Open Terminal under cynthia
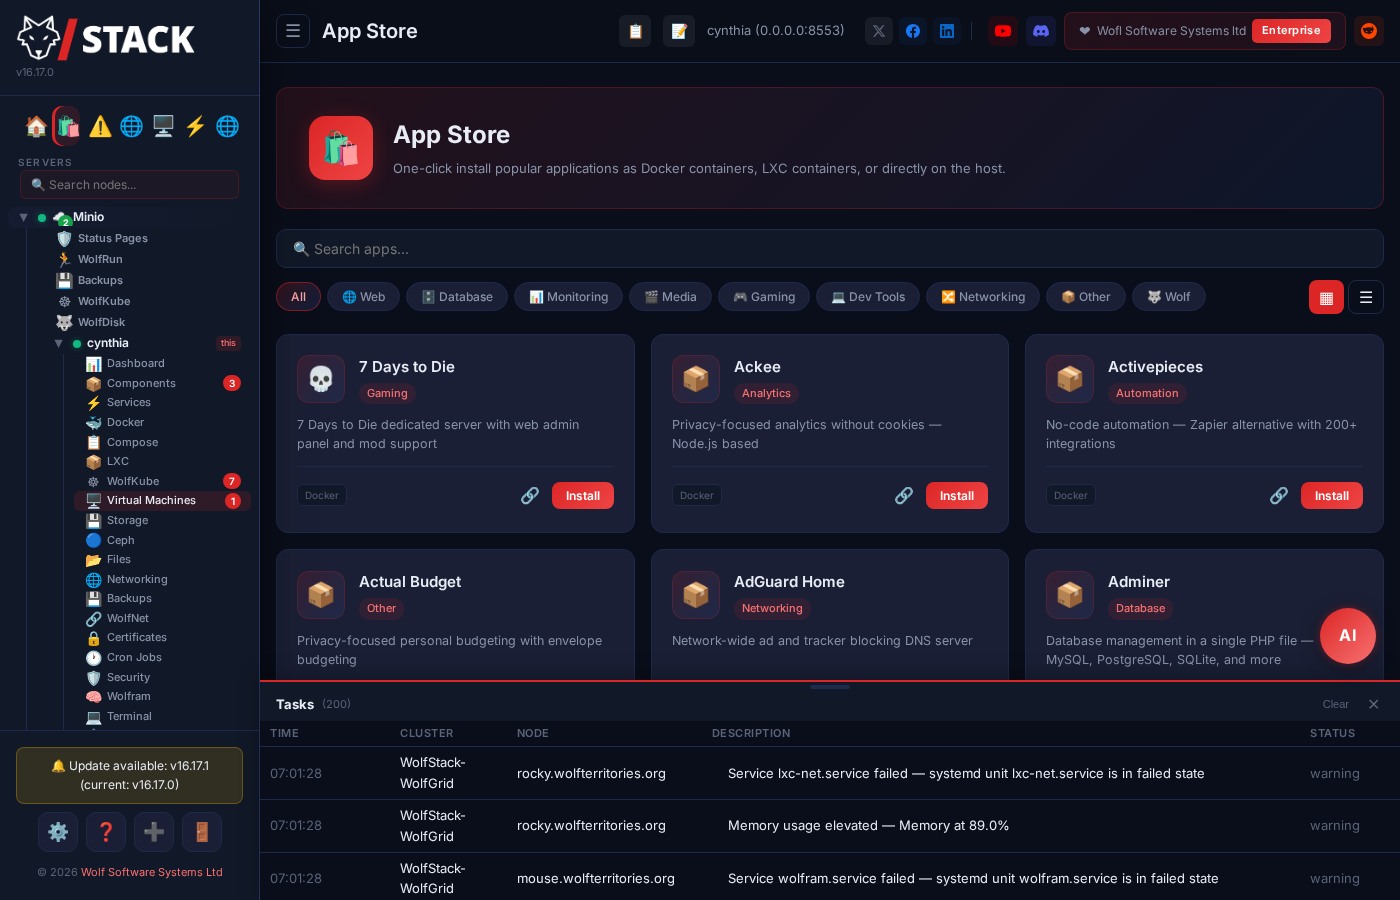 (163, 716)
